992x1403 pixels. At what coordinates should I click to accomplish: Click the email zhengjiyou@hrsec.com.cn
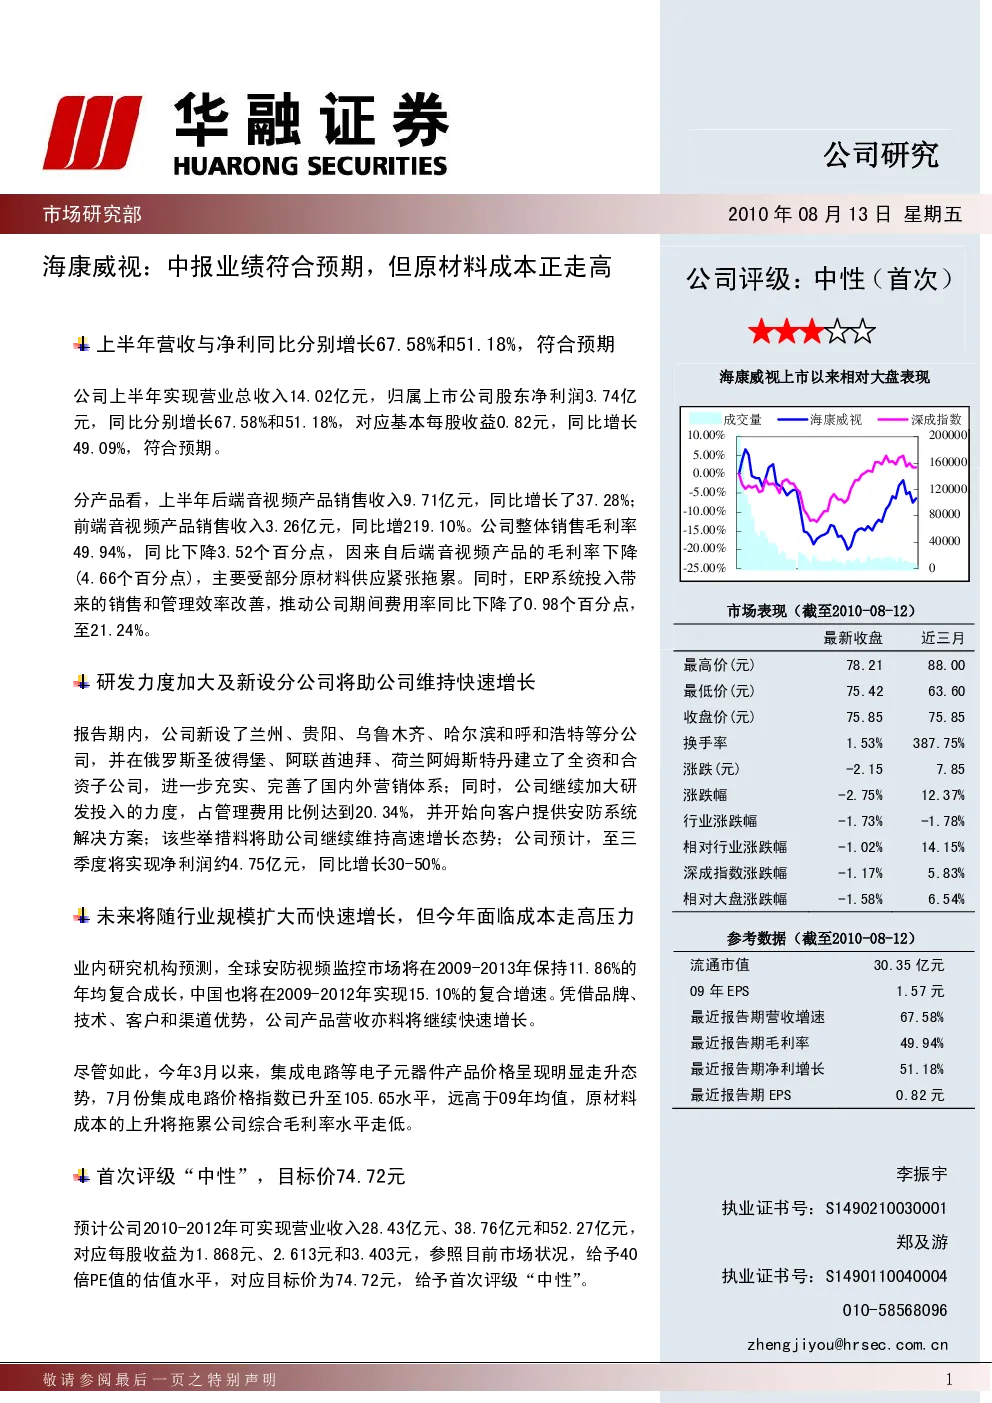pyautogui.click(x=847, y=1344)
